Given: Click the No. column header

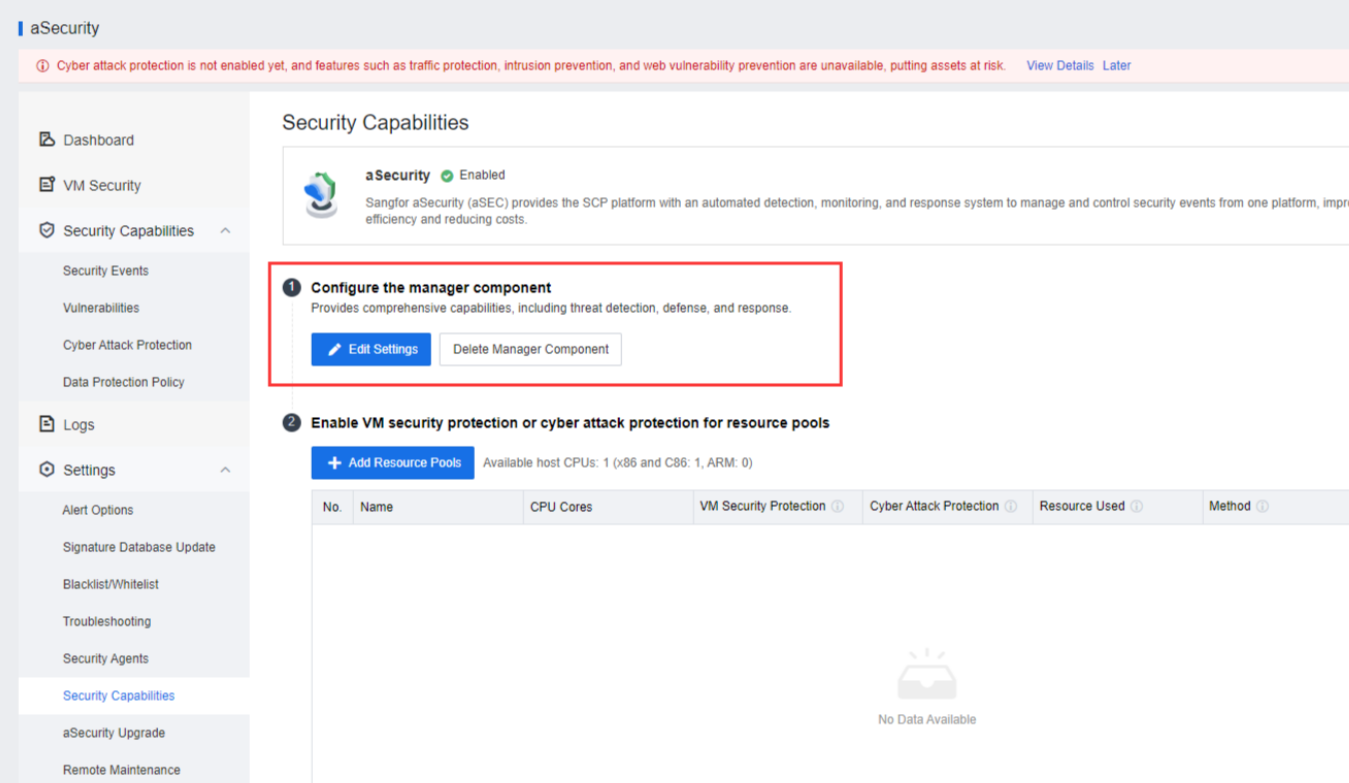Looking at the screenshot, I should 332,507.
